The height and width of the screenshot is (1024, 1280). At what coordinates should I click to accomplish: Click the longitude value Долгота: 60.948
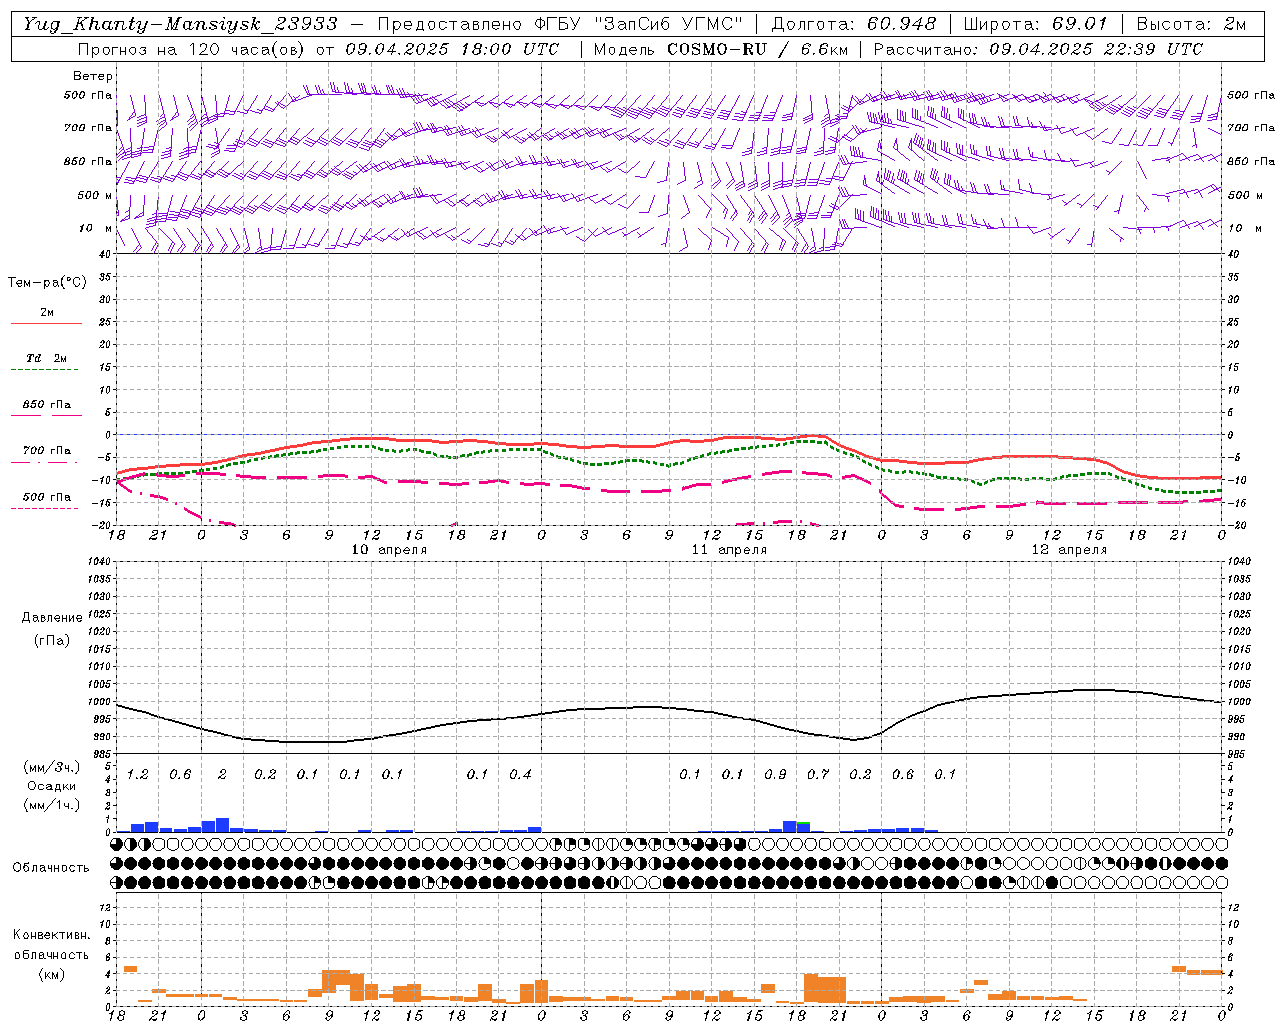coord(854,24)
